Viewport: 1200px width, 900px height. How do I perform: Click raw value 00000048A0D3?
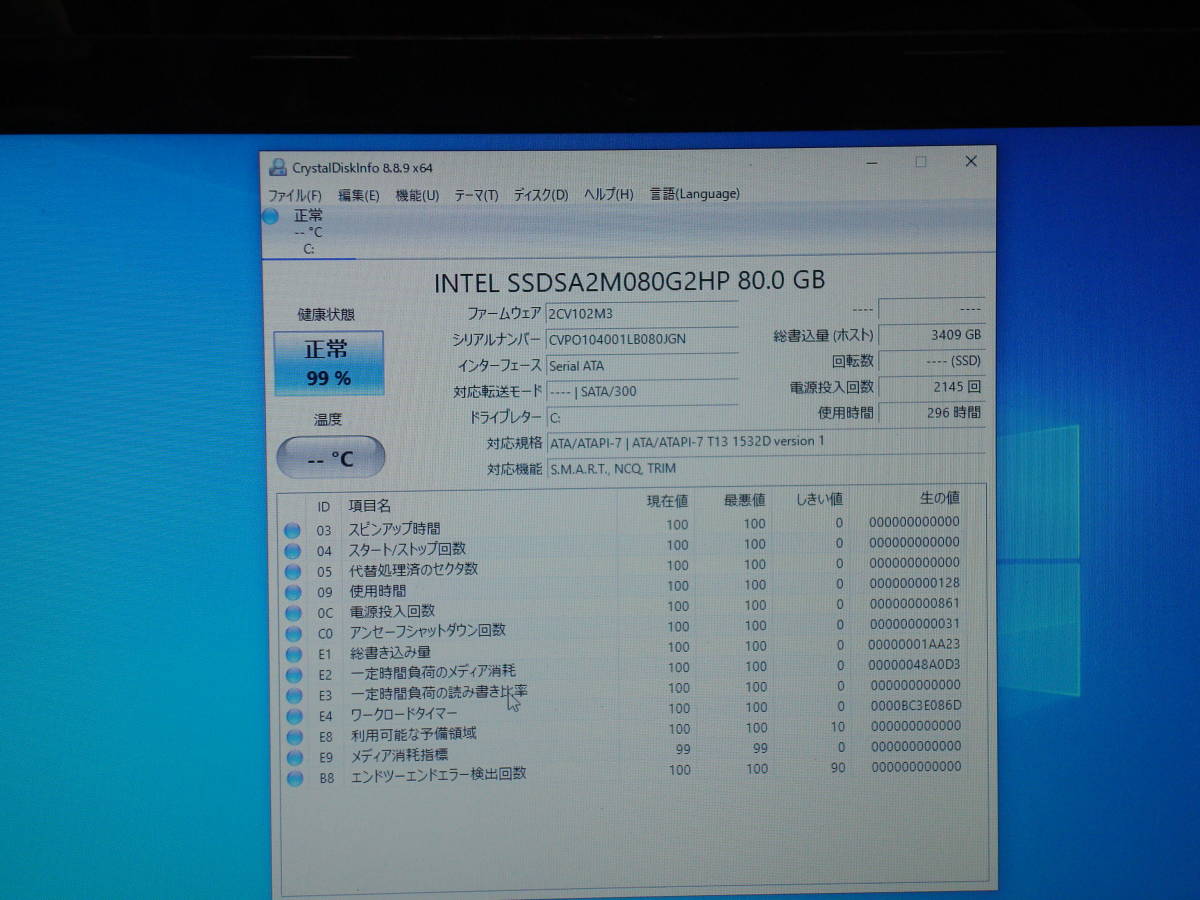(914, 665)
